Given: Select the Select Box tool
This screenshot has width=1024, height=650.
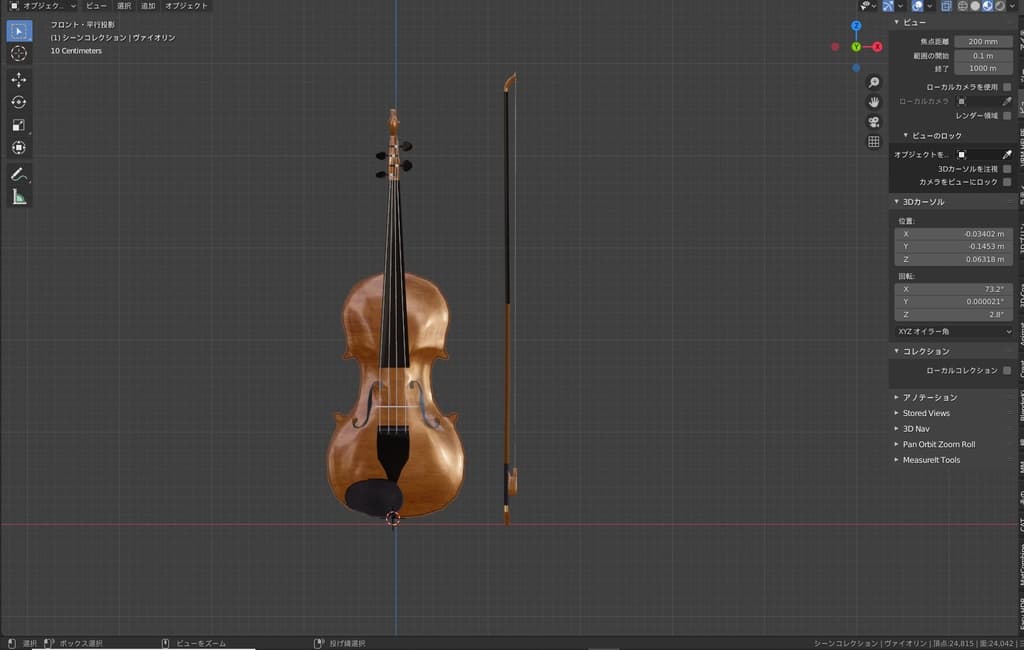Looking at the screenshot, I should pos(19,30).
